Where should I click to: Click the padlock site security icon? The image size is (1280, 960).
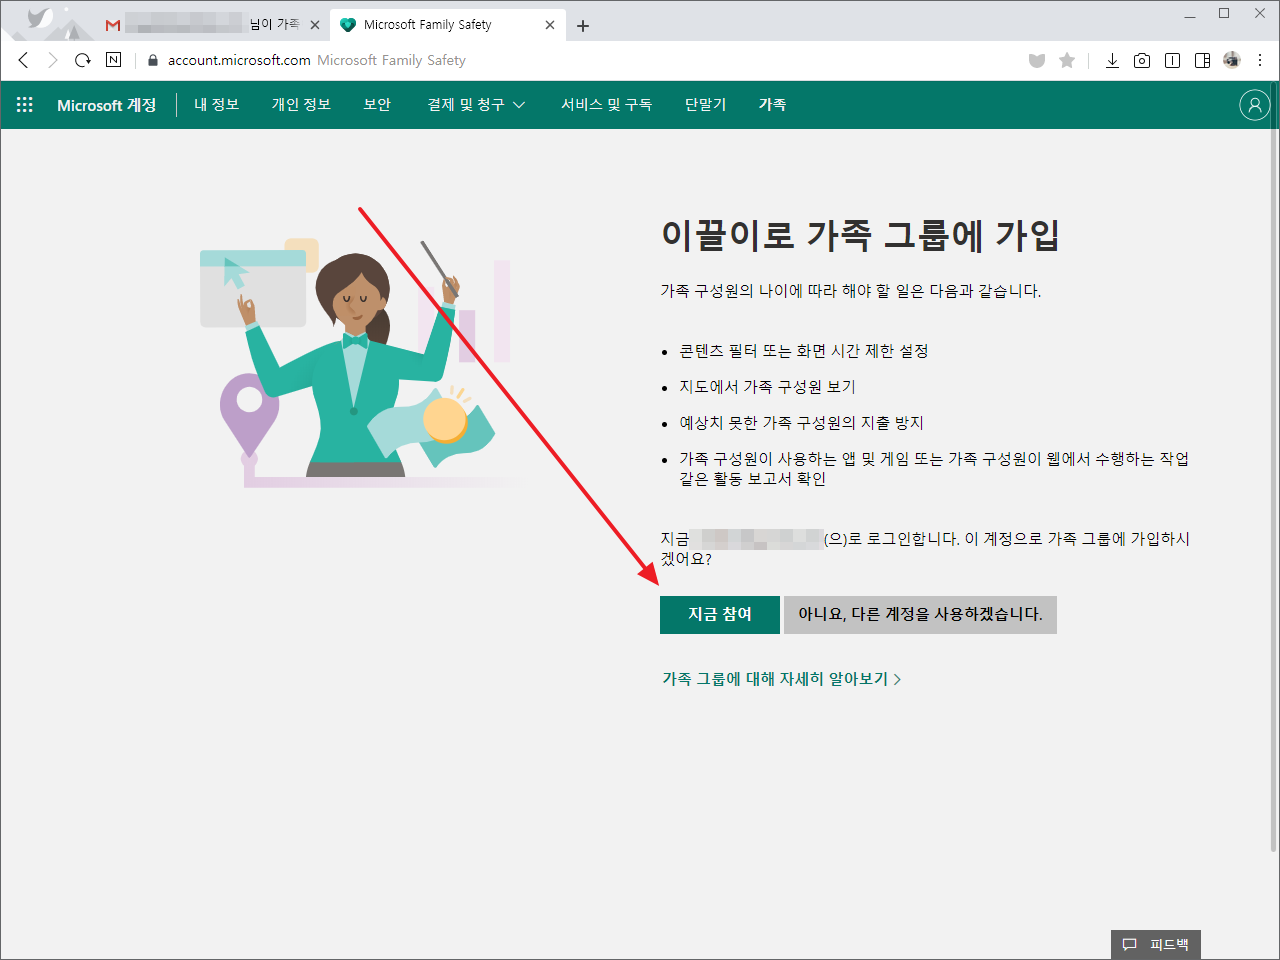[x=153, y=60]
